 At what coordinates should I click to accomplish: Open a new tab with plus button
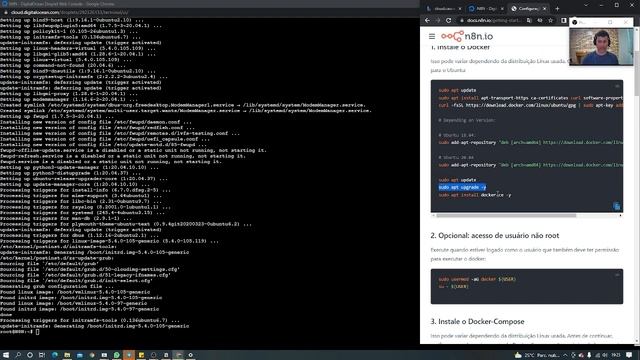(x=557, y=9)
